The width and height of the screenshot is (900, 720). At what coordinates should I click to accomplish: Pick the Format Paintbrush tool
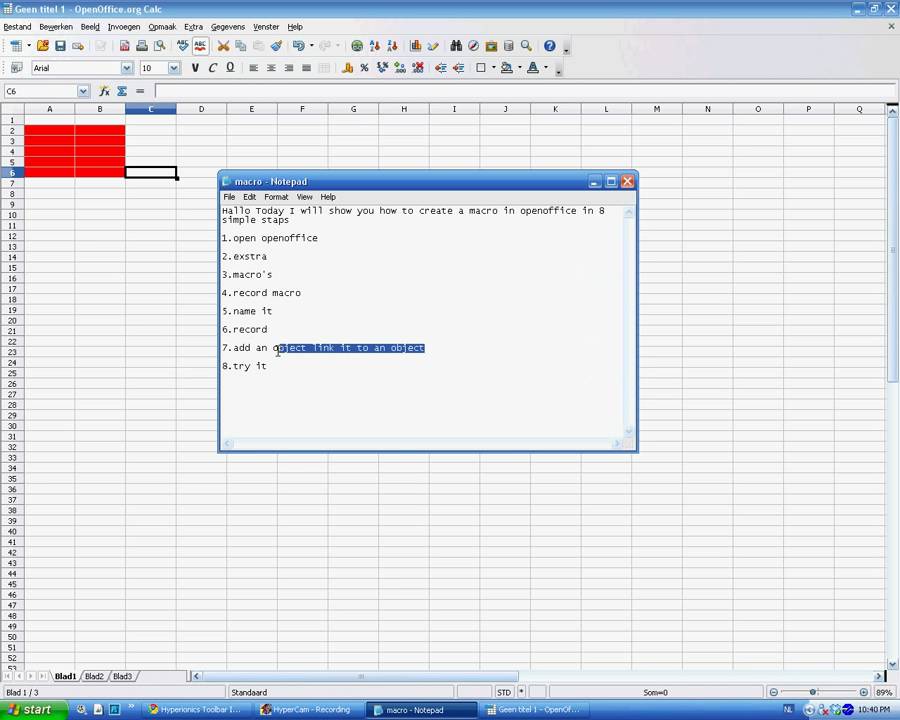(276, 46)
